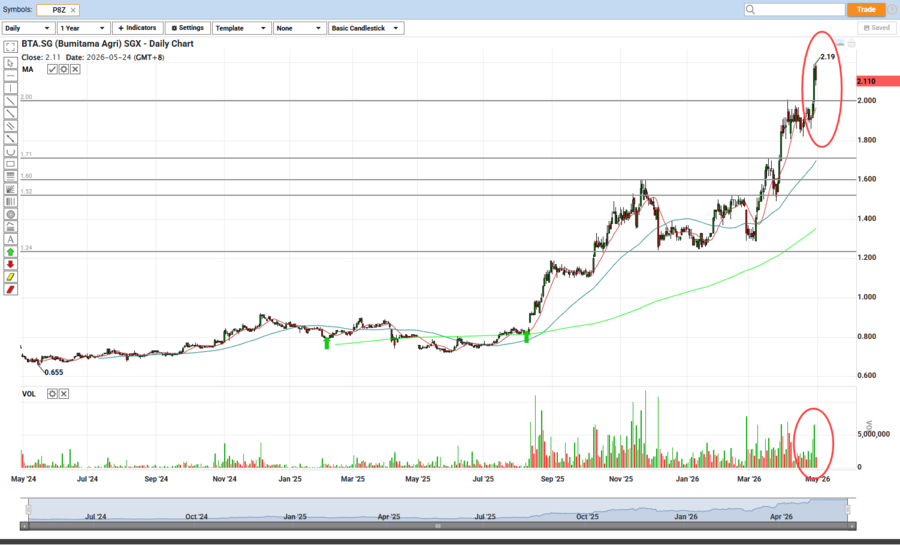Expand the 1 Year range dropdown
Image resolution: width=900 pixels, height=545 pixels.
point(83,28)
